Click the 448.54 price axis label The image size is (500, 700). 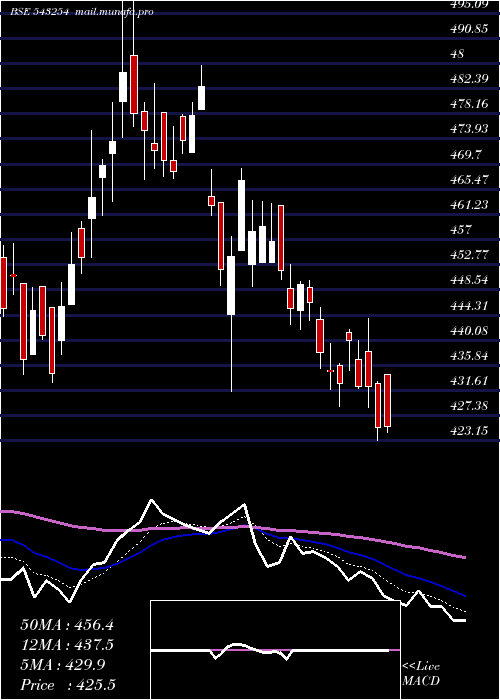[x=469, y=280]
